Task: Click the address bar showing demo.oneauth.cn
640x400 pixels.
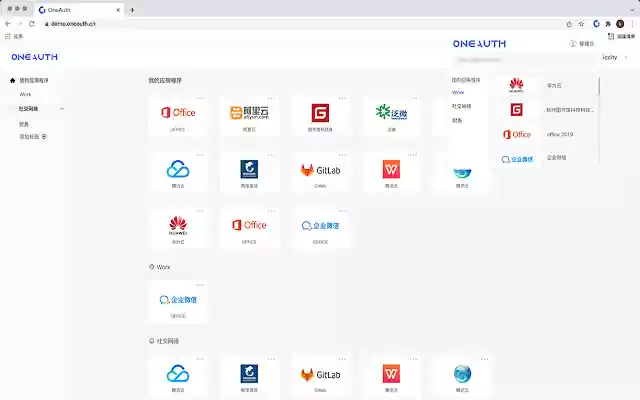Action: click(302, 24)
